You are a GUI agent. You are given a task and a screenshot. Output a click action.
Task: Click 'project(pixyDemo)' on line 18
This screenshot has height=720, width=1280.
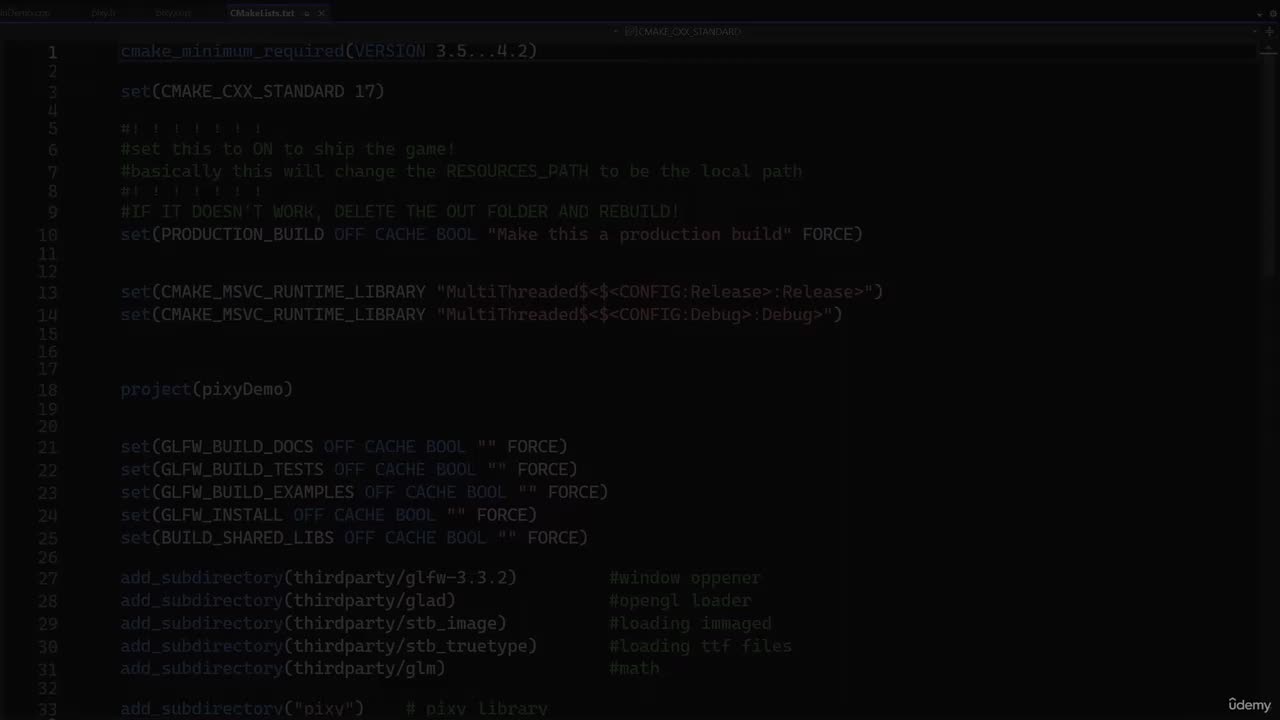(x=207, y=389)
